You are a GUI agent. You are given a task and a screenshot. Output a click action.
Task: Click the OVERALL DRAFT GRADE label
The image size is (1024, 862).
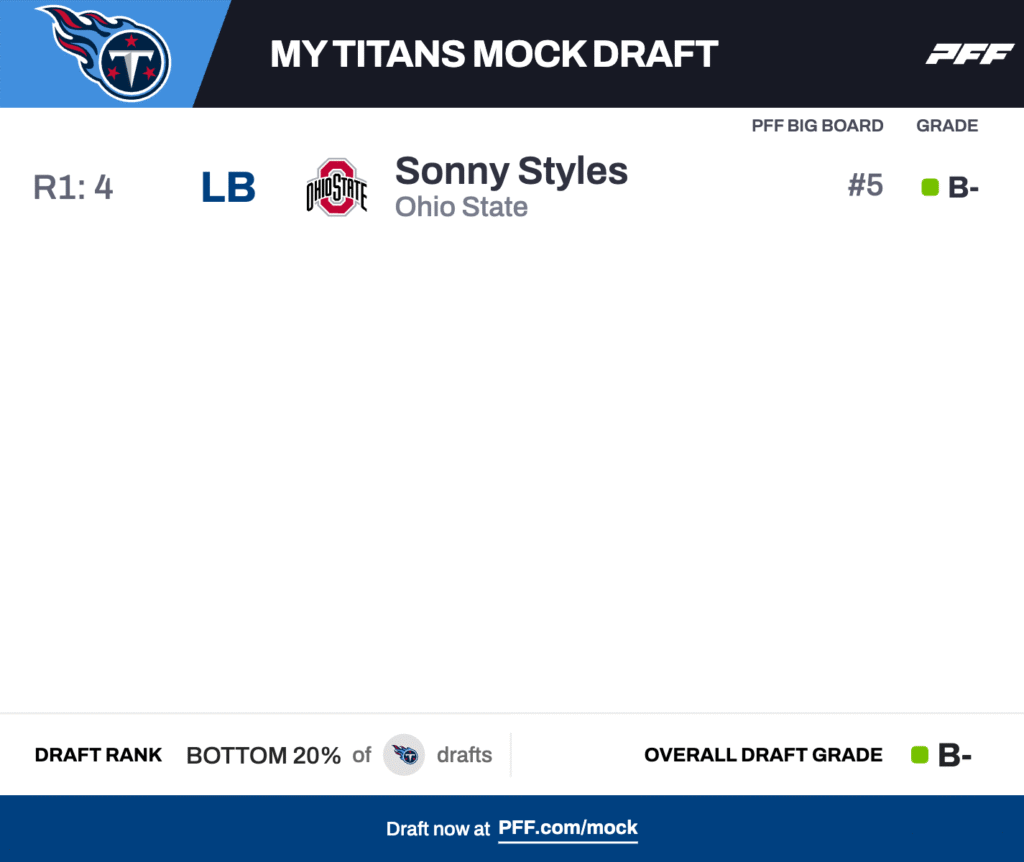(763, 755)
